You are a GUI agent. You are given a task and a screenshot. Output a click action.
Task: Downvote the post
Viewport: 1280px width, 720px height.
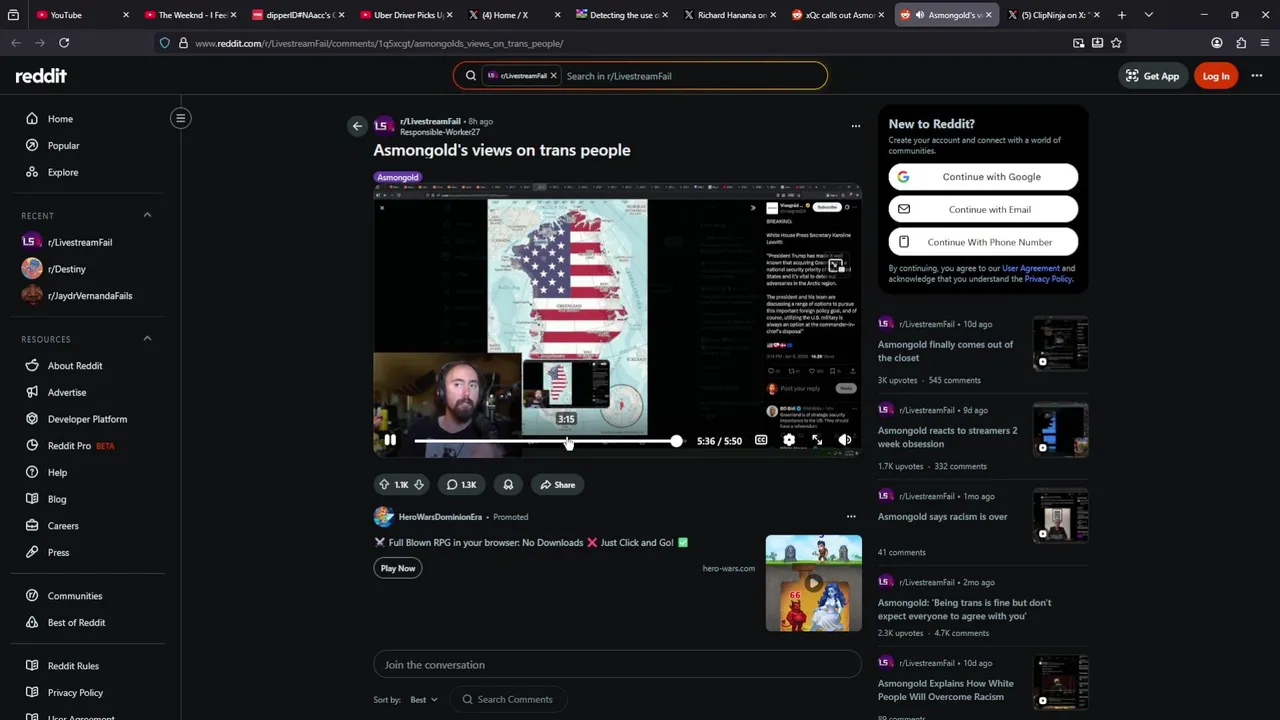click(419, 485)
